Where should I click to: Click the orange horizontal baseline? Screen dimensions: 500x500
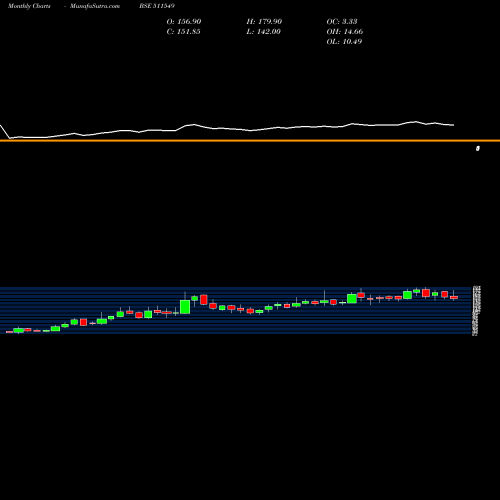[250, 141]
